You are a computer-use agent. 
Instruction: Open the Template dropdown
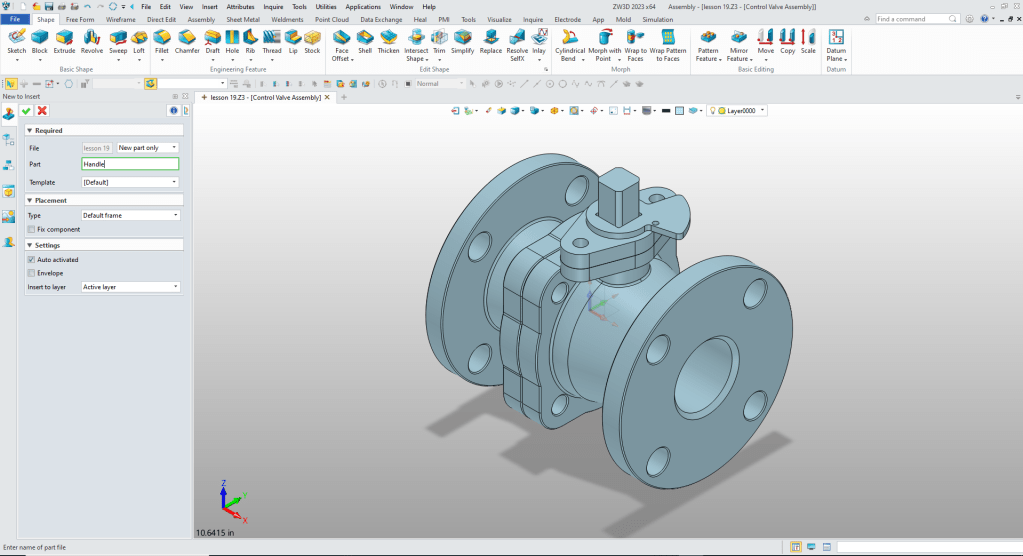pos(130,182)
